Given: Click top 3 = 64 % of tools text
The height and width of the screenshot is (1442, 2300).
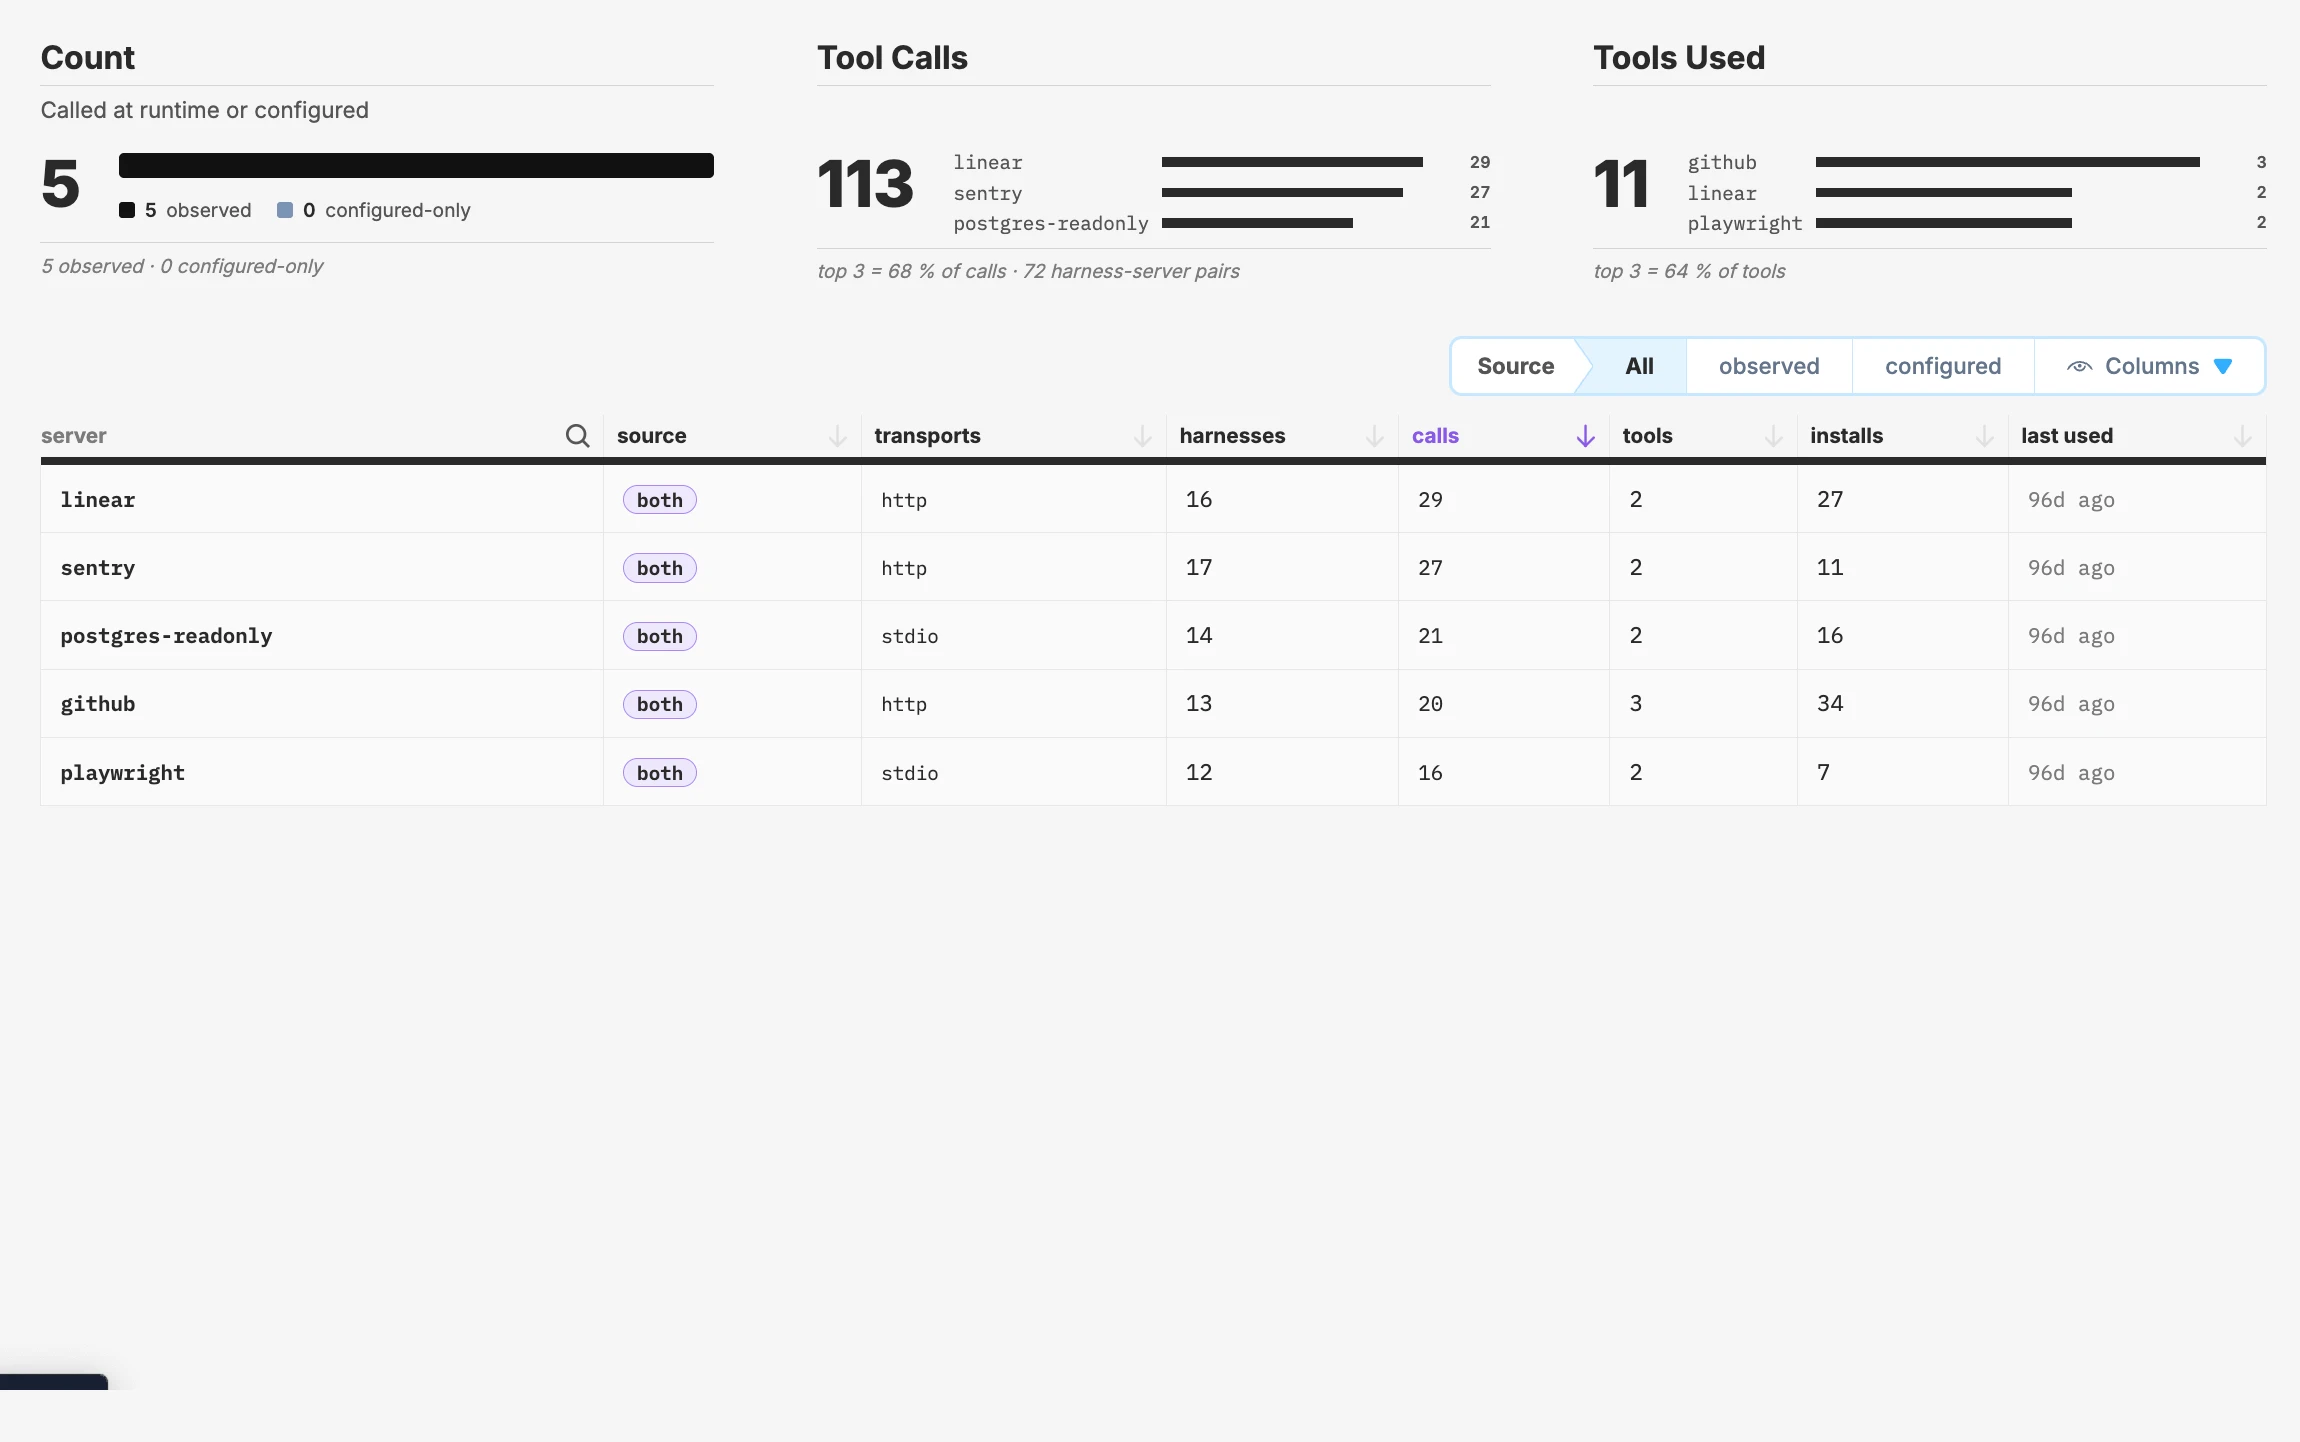Looking at the screenshot, I should click(x=1689, y=271).
